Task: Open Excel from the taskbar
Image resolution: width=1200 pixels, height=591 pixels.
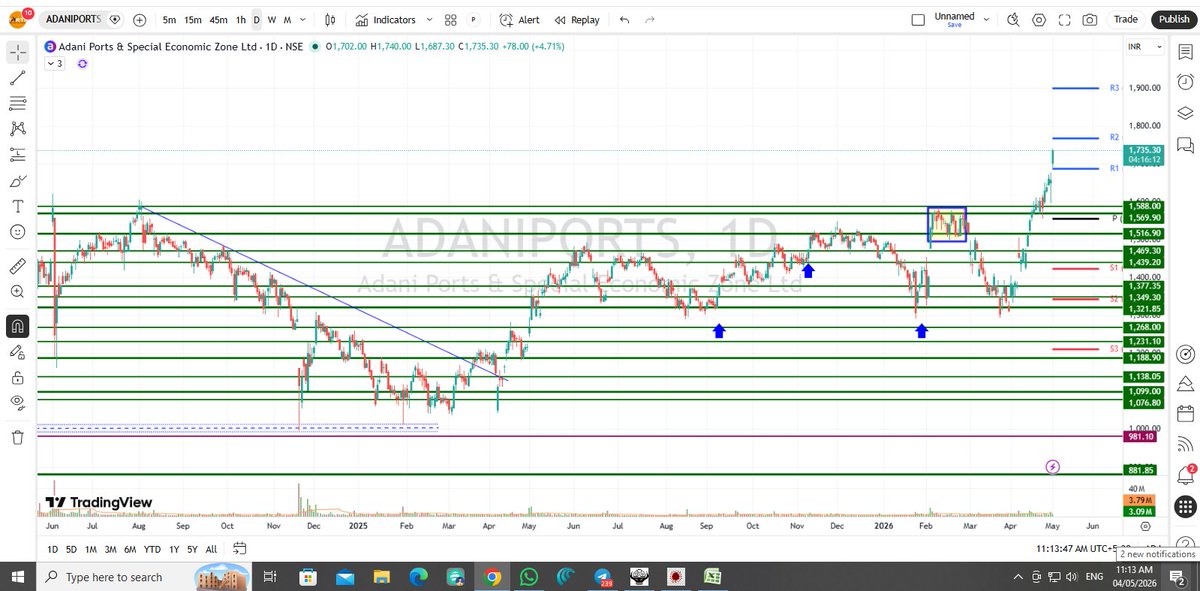Action: 712,577
